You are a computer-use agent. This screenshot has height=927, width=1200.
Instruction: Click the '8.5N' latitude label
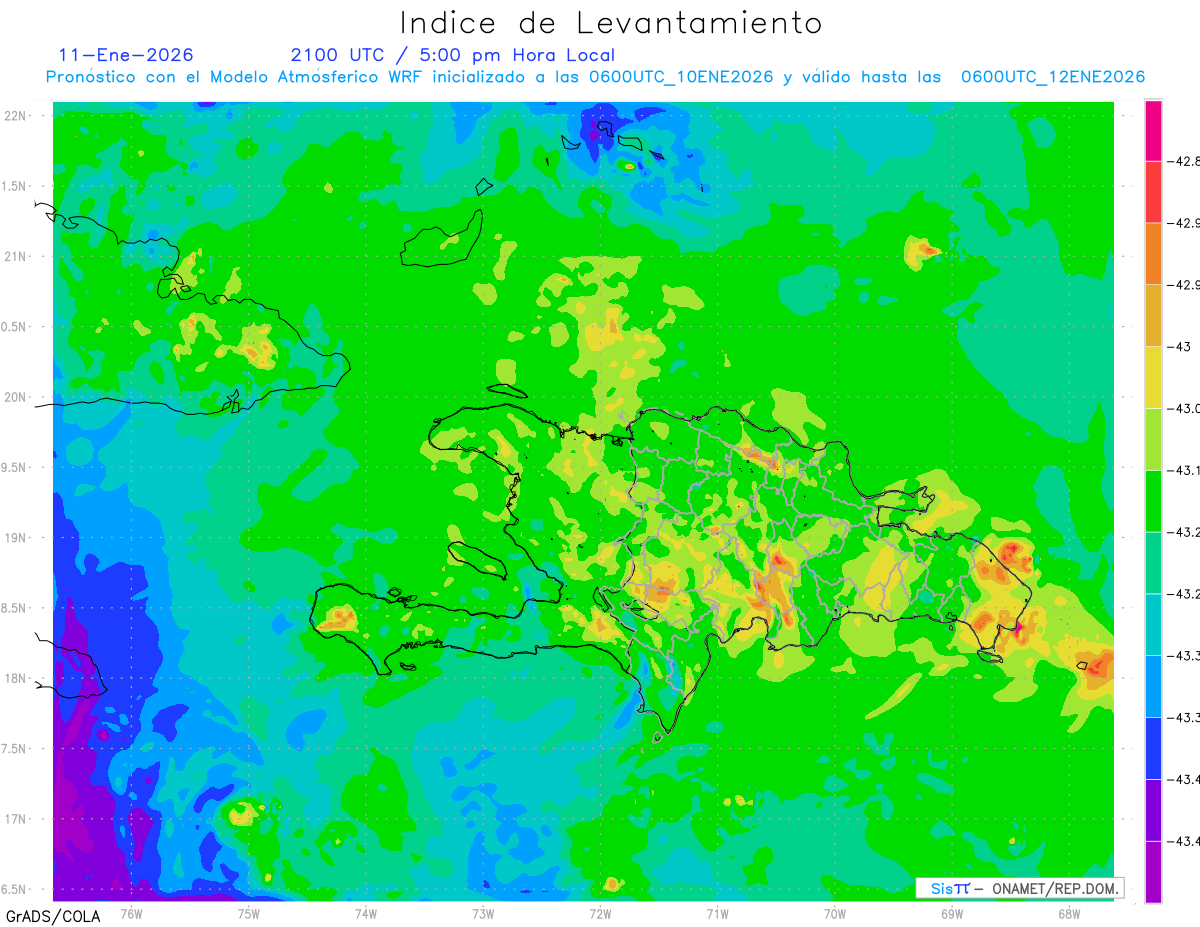(15, 608)
